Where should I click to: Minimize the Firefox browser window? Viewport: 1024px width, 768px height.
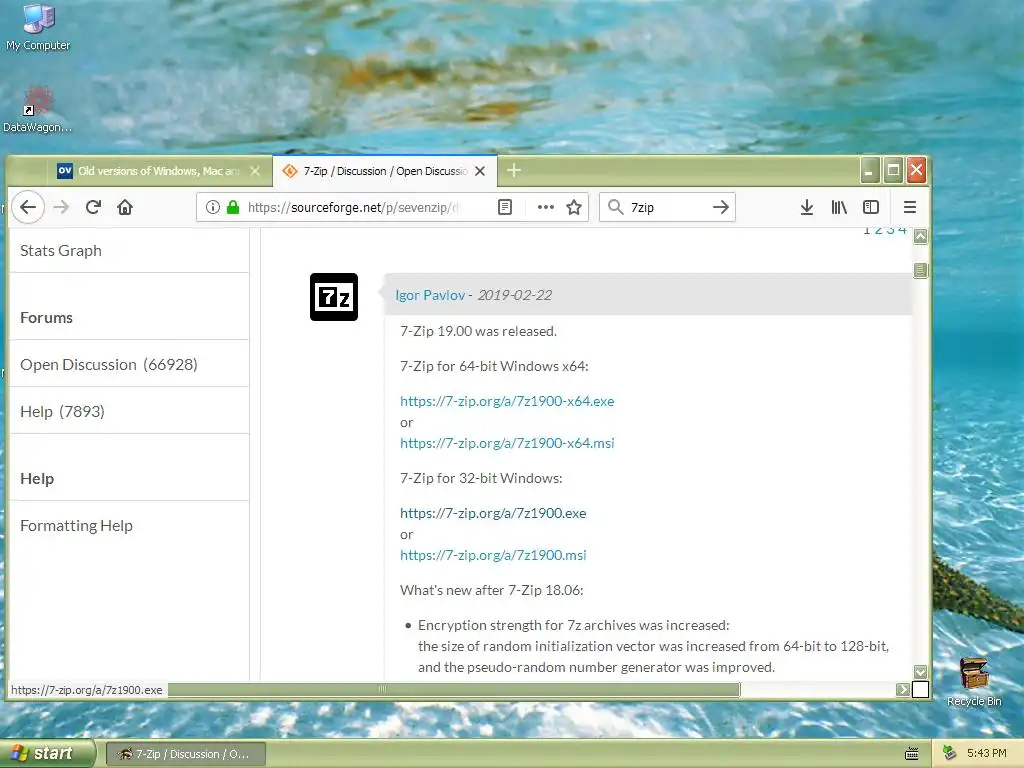[869, 170]
